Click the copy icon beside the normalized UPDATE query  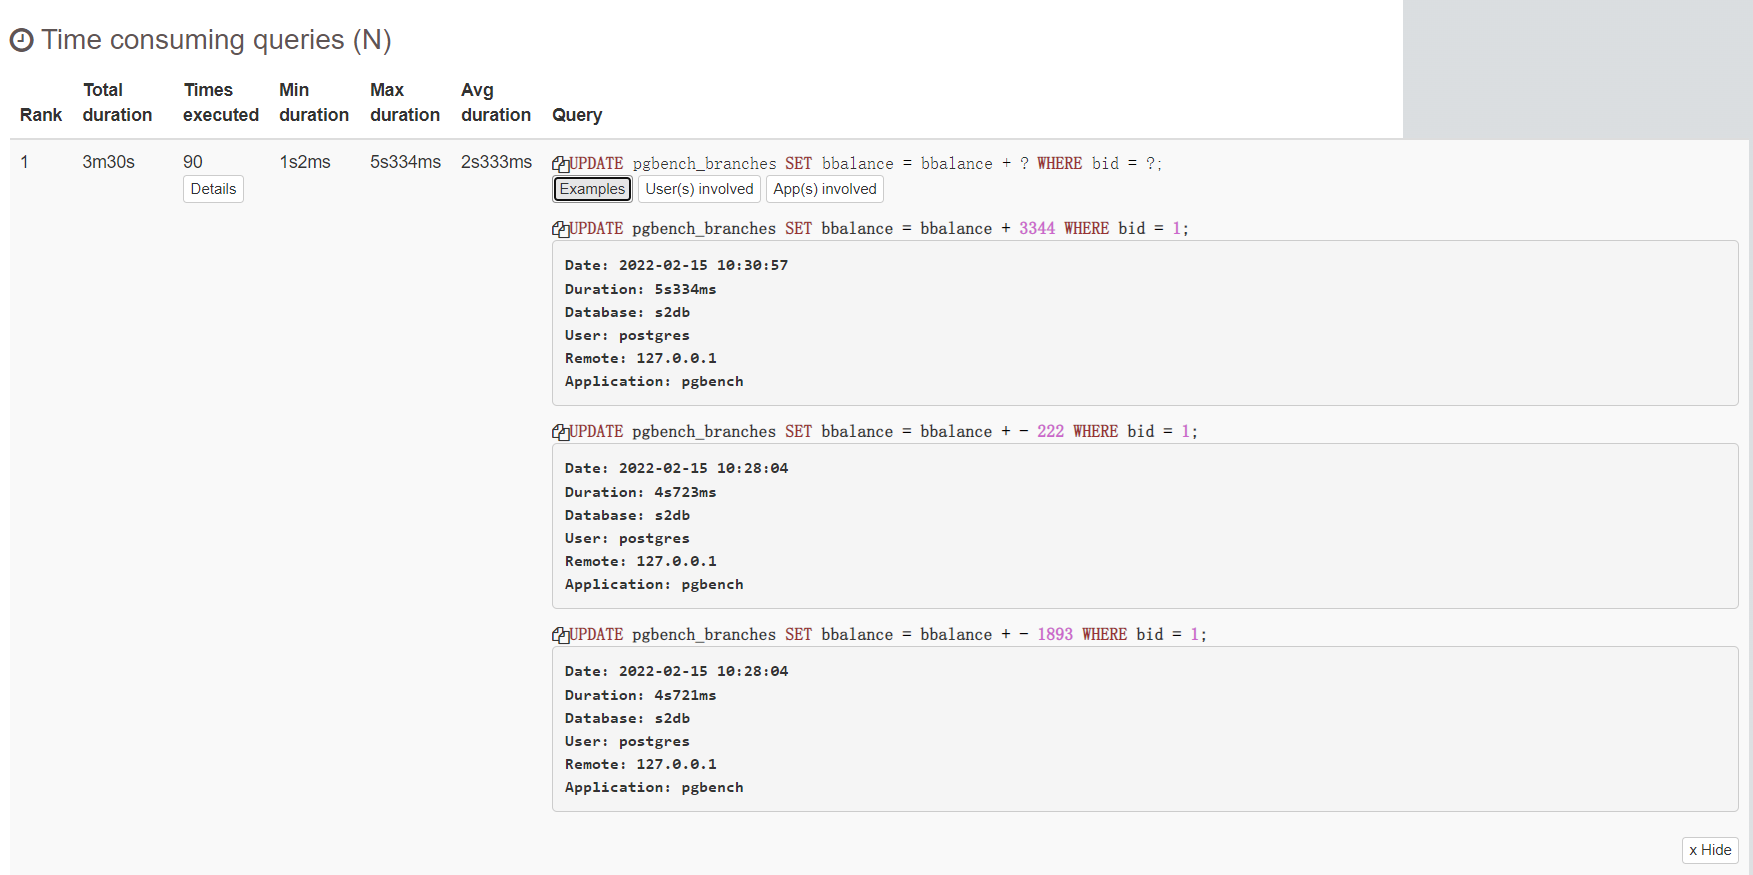pyautogui.click(x=561, y=164)
